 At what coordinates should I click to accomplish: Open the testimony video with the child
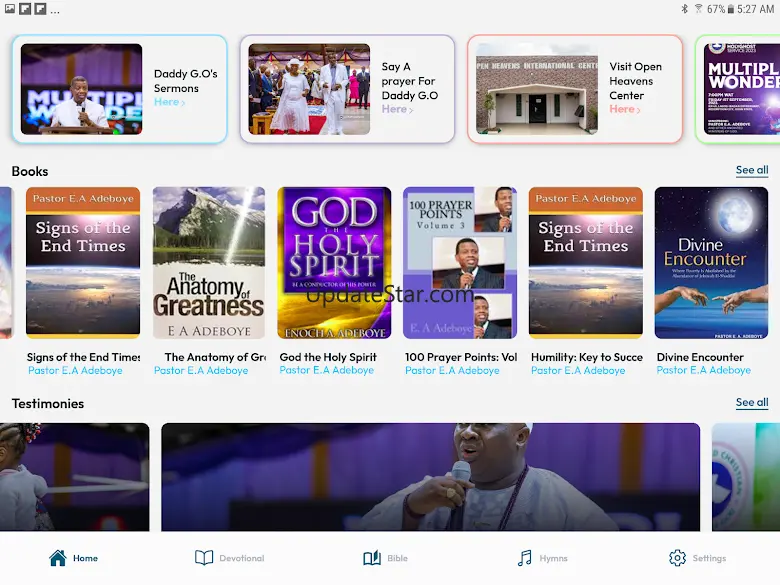point(75,477)
